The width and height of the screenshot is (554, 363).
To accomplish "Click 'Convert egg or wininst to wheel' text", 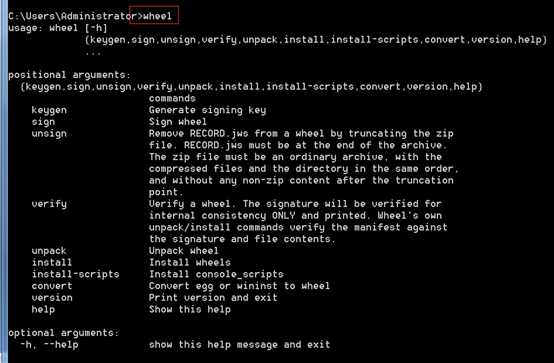I will click(x=240, y=286).
